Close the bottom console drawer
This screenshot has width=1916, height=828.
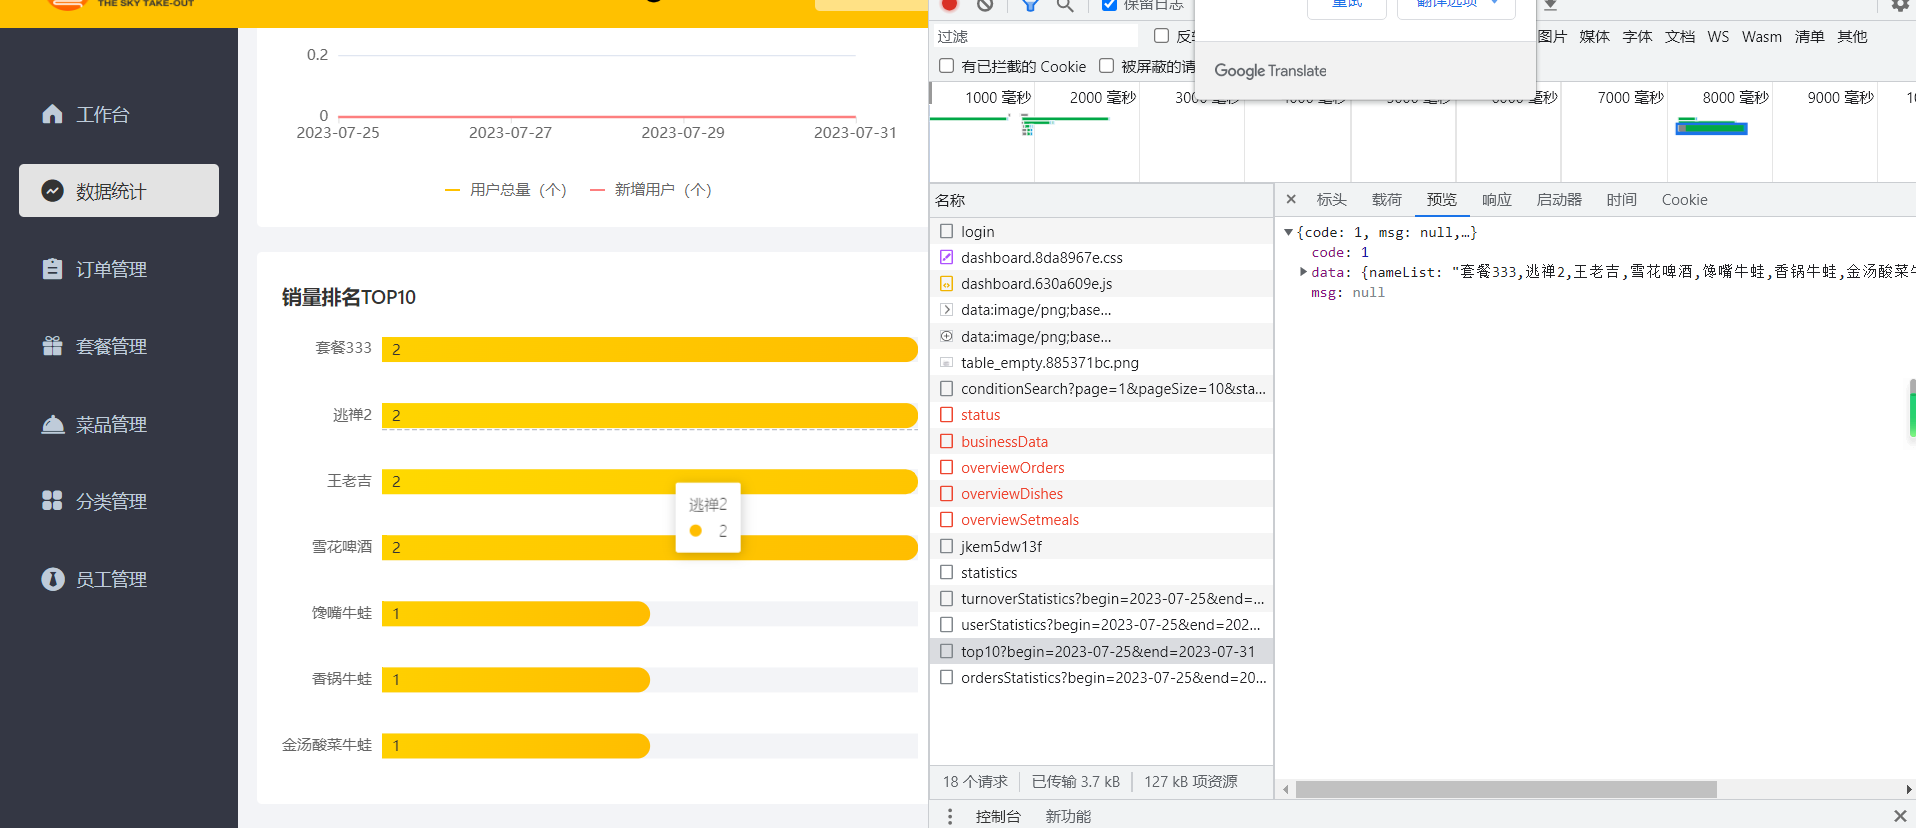1900,816
